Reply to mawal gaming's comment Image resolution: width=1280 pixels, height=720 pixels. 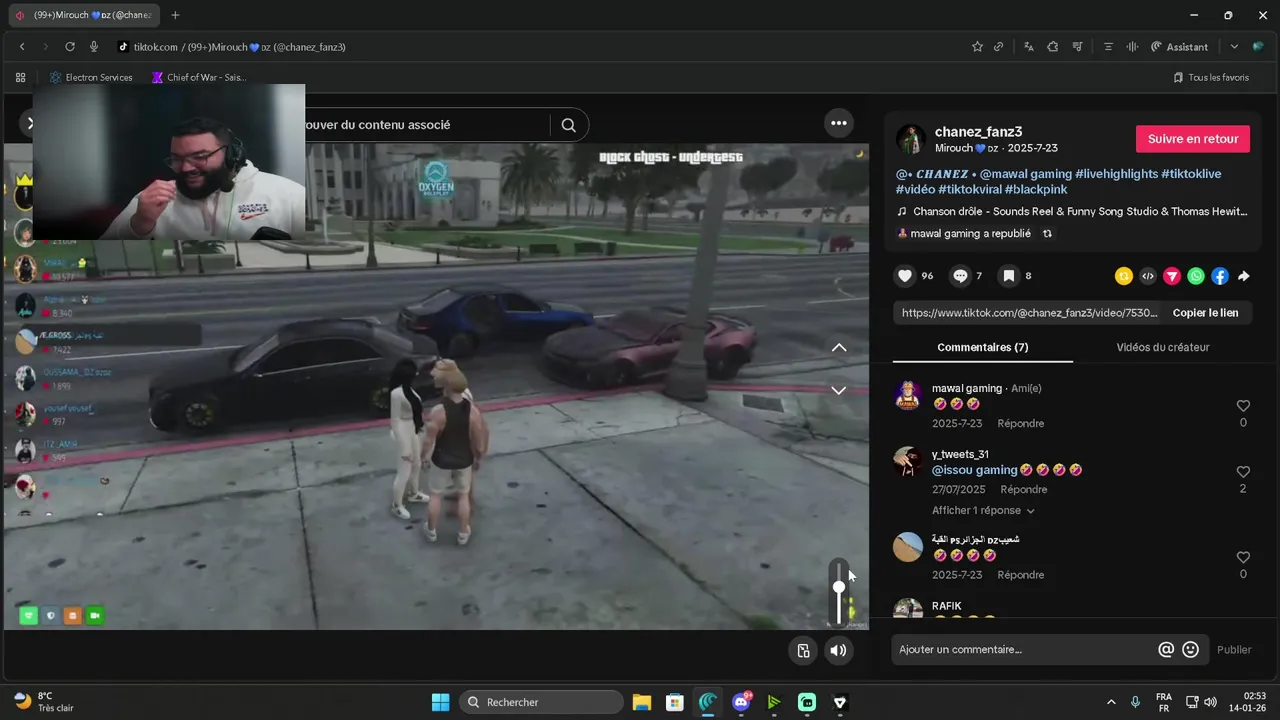[x=1020, y=424]
